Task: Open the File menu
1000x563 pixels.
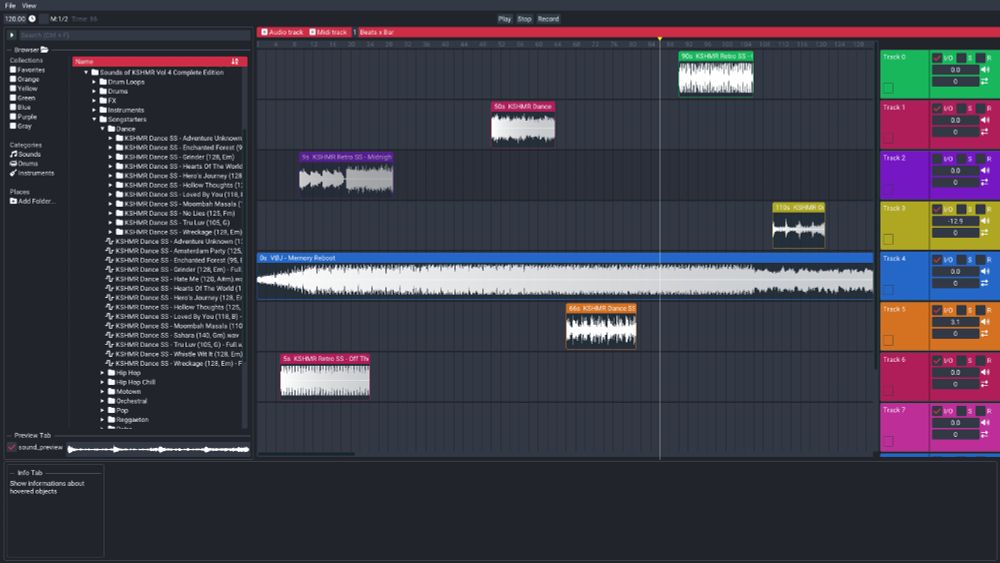Action: point(10,5)
